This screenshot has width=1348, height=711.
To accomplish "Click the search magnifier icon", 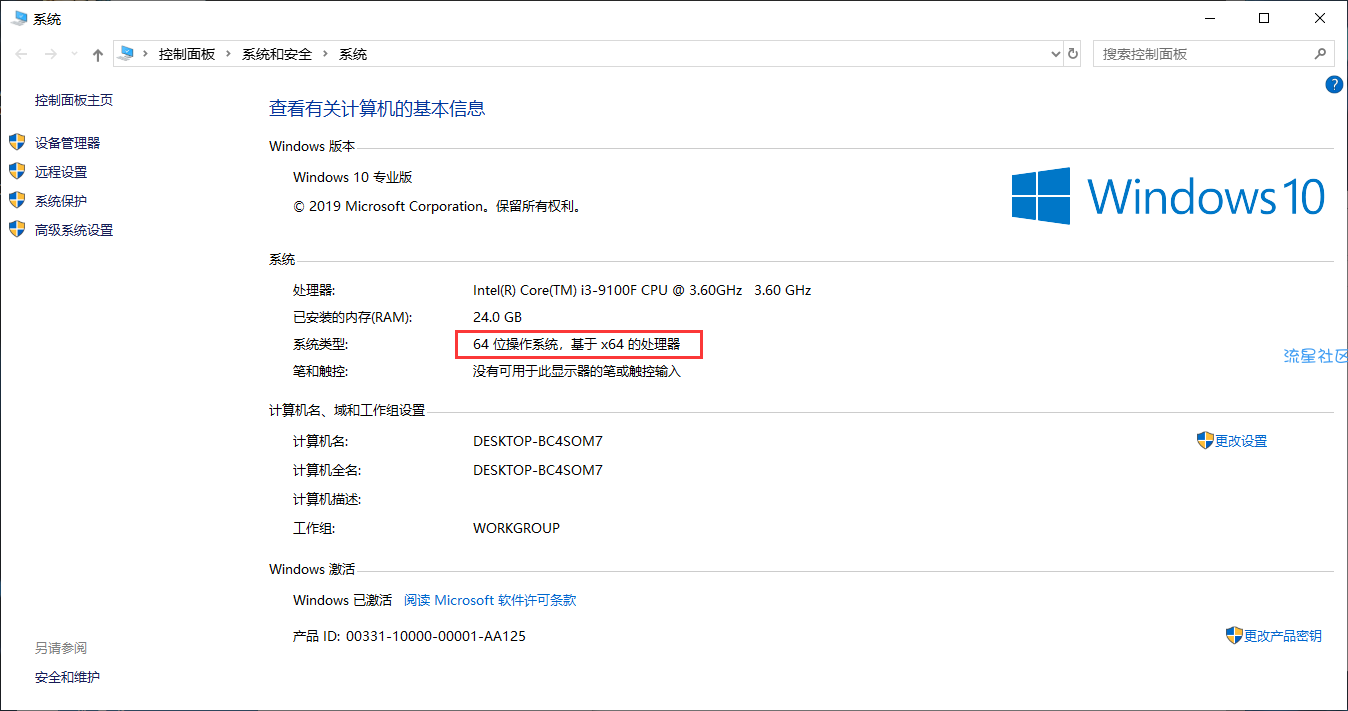I will coord(1321,54).
